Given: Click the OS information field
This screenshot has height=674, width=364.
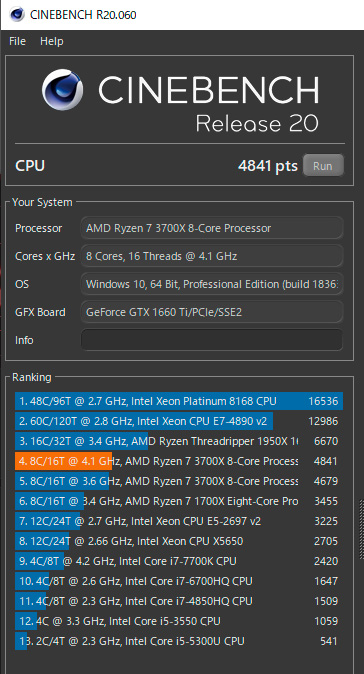Looking at the screenshot, I should coord(212,284).
